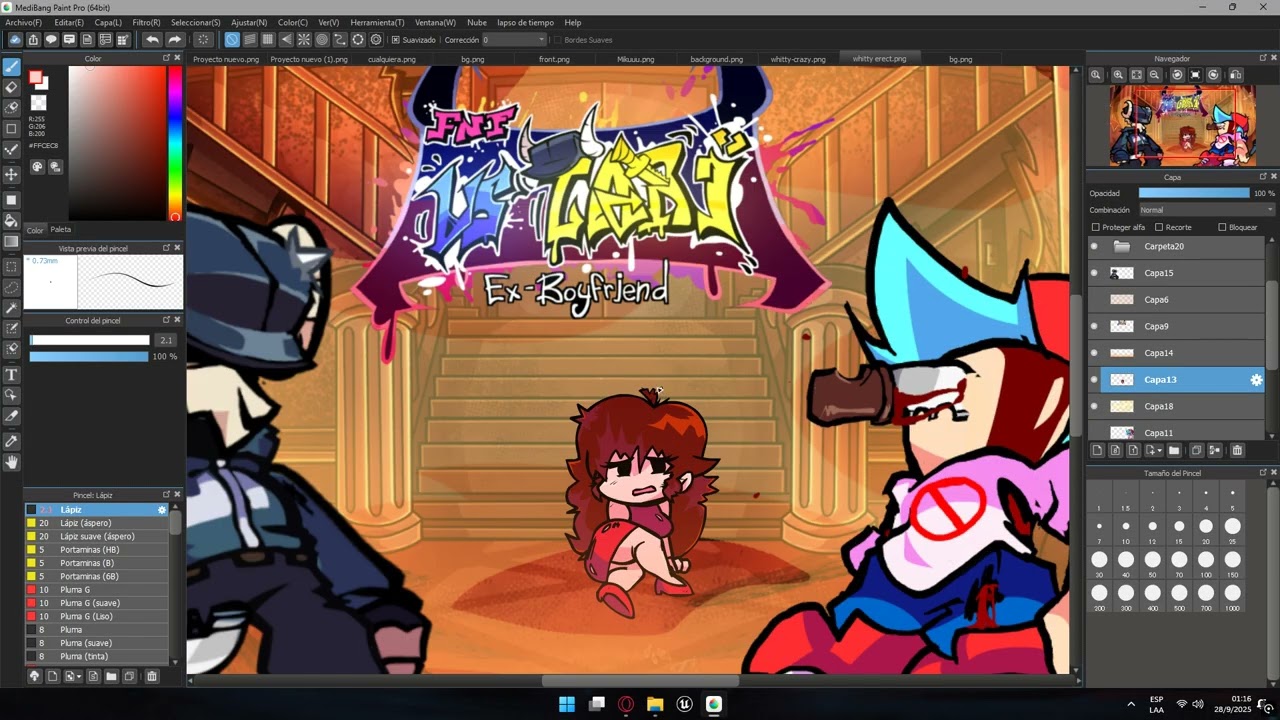Select the Magic Wand tool
Image resolution: width=1280 pixels, height=720 pixels.
[12, 308]
